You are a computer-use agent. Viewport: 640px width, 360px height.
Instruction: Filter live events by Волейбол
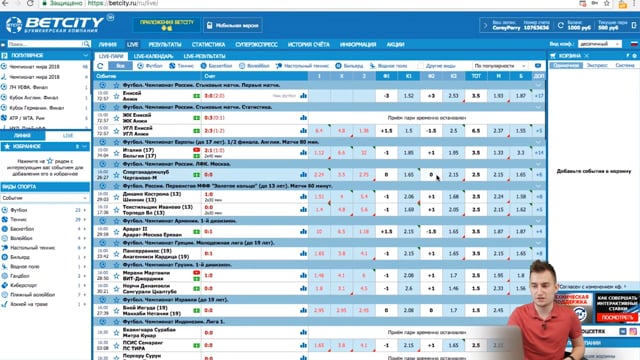point(254,66)
